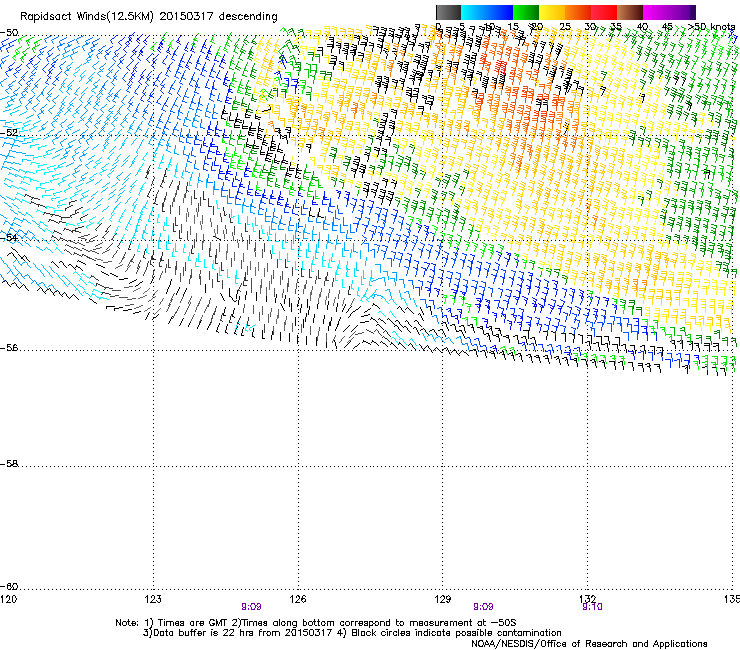Select the green color band in the legend
The image size is (740, 650).
click(526, 12)
